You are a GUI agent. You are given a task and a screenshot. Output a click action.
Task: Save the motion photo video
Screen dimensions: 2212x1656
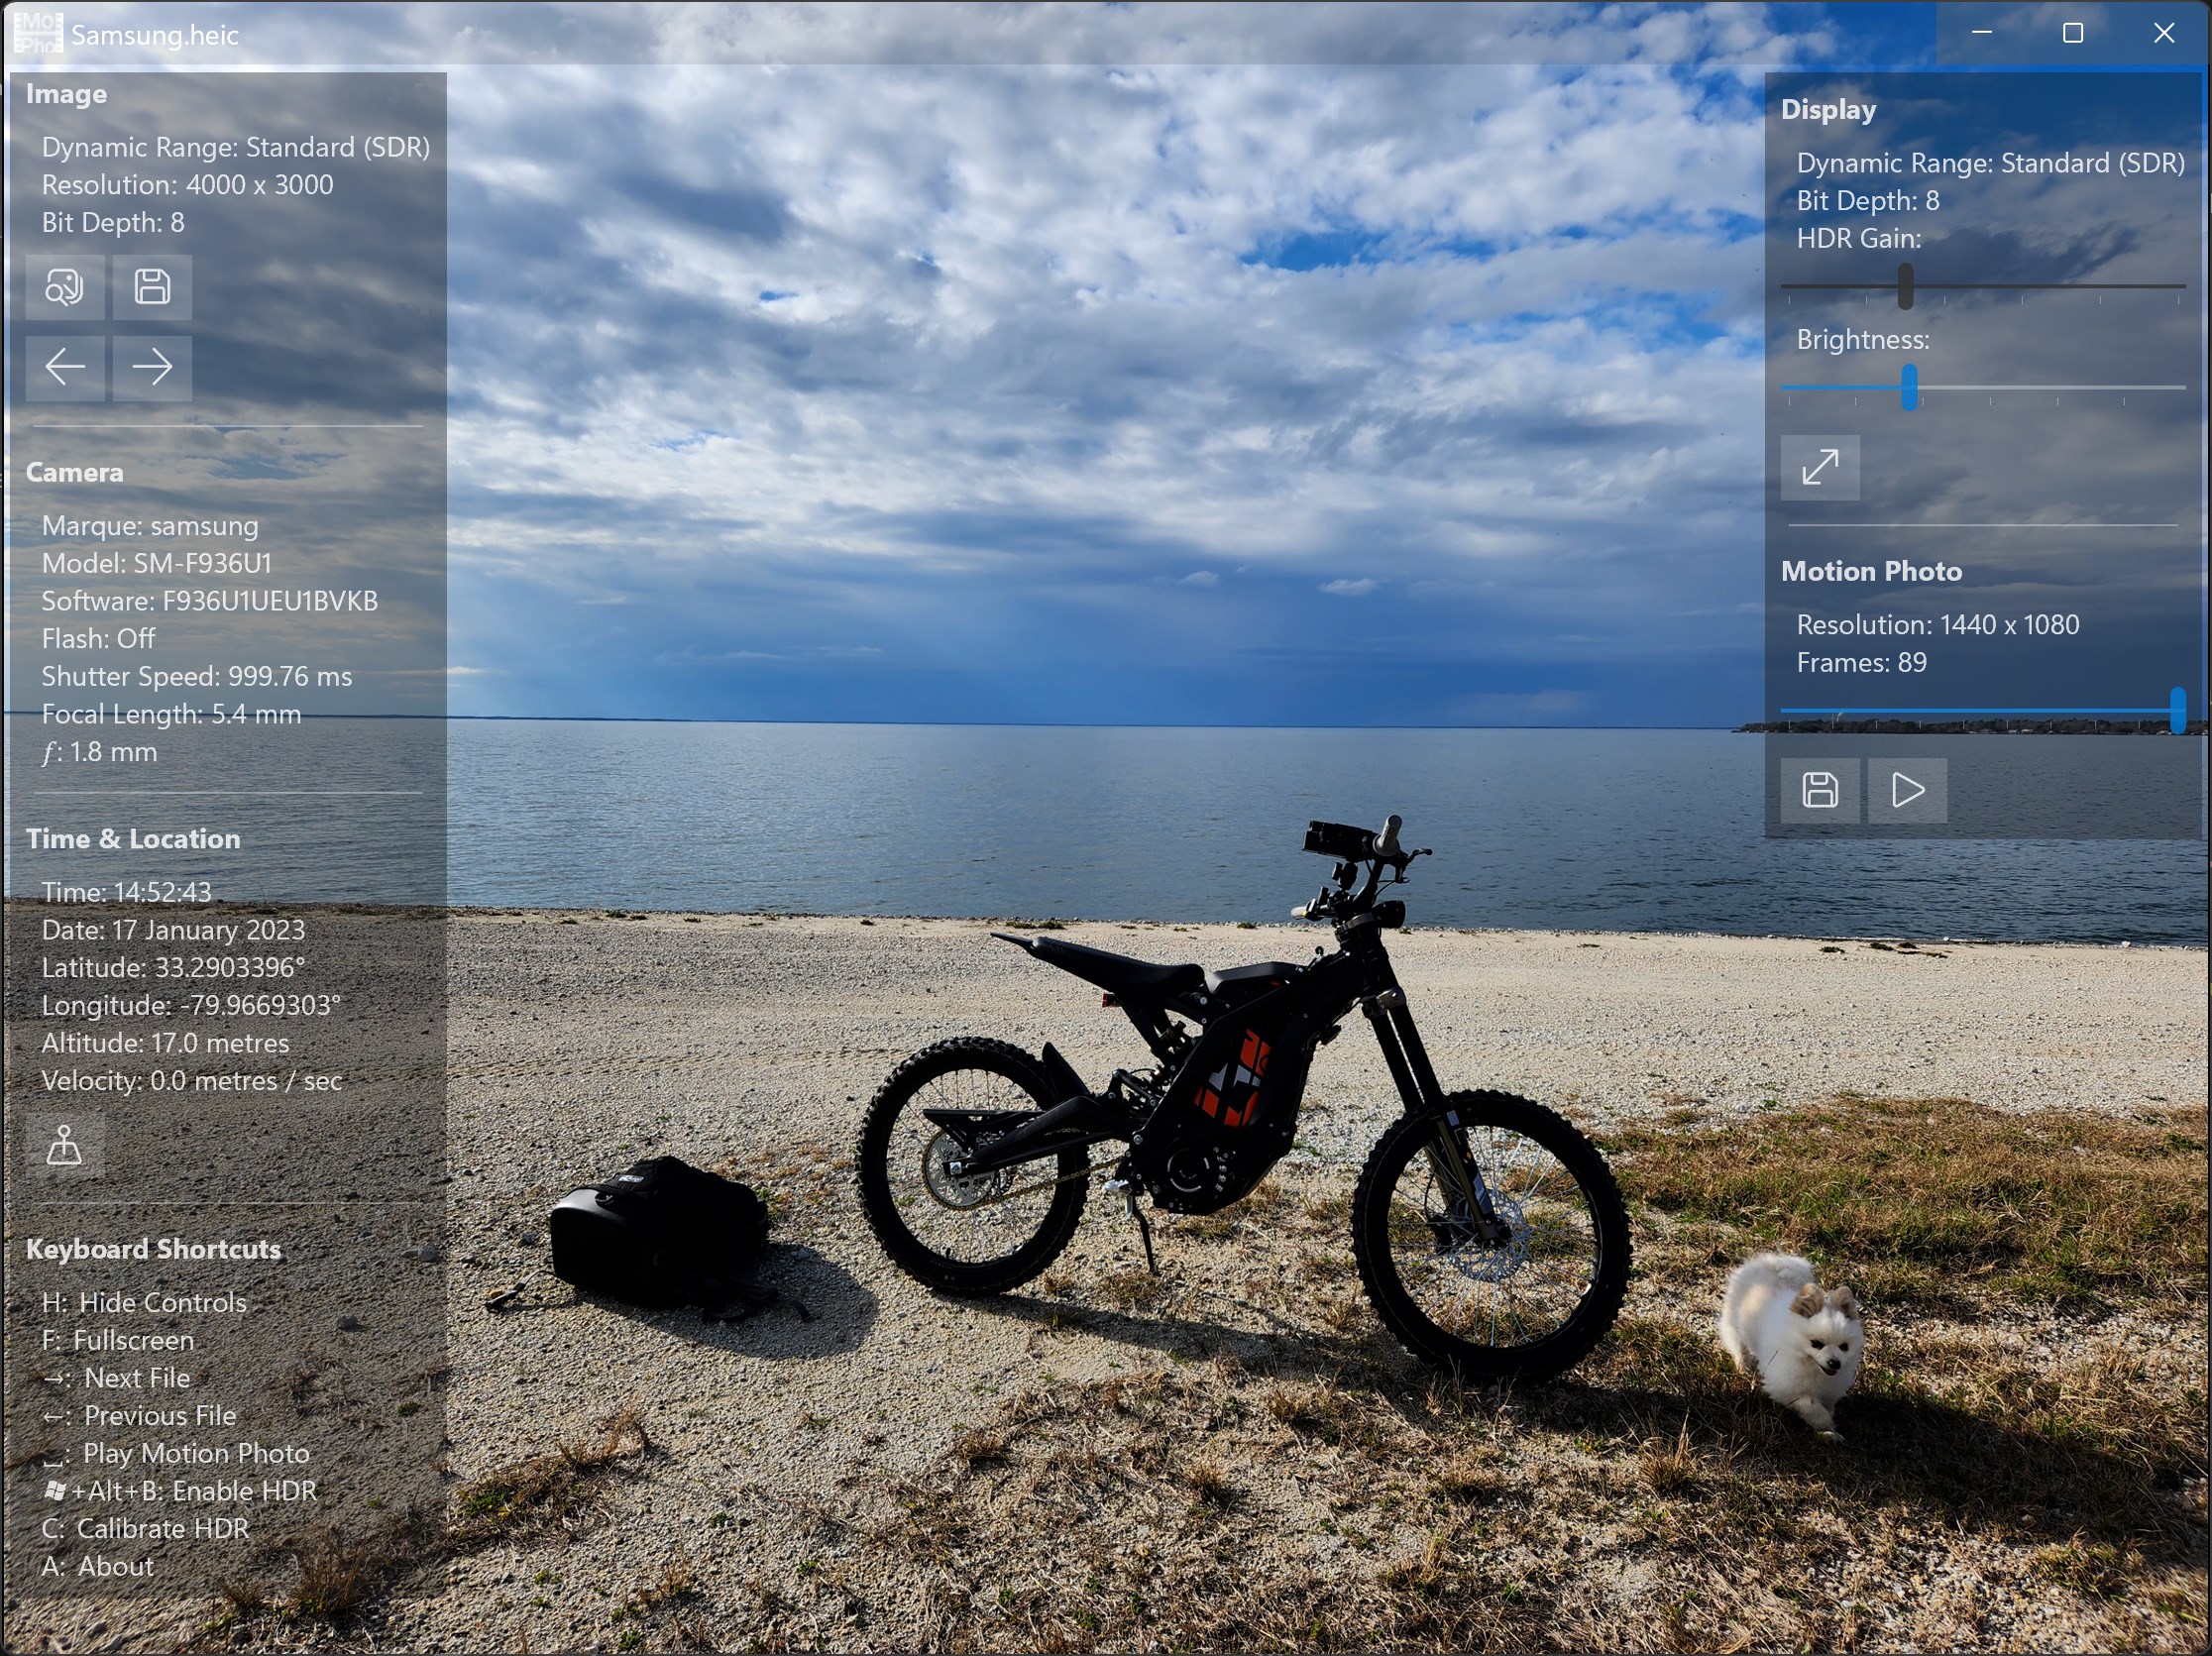pyautogui.click(x=1819, y=790)
